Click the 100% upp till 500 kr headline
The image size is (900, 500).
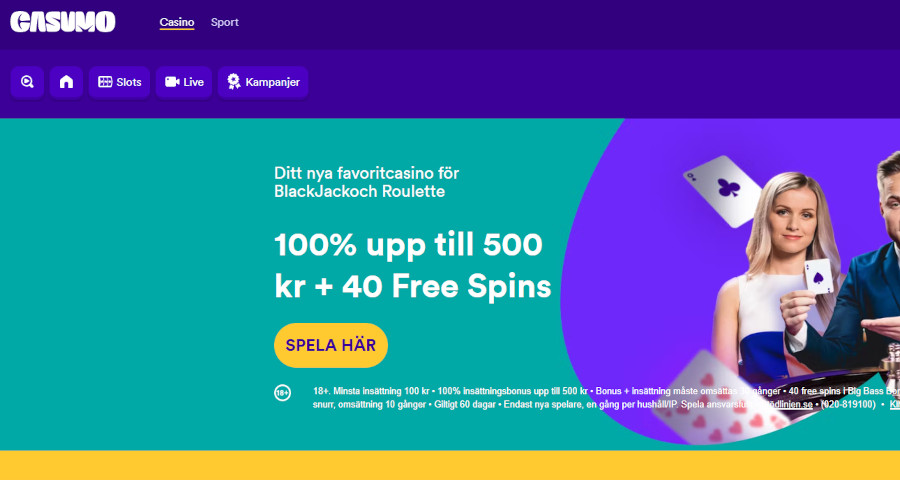[x=413, y=265]
